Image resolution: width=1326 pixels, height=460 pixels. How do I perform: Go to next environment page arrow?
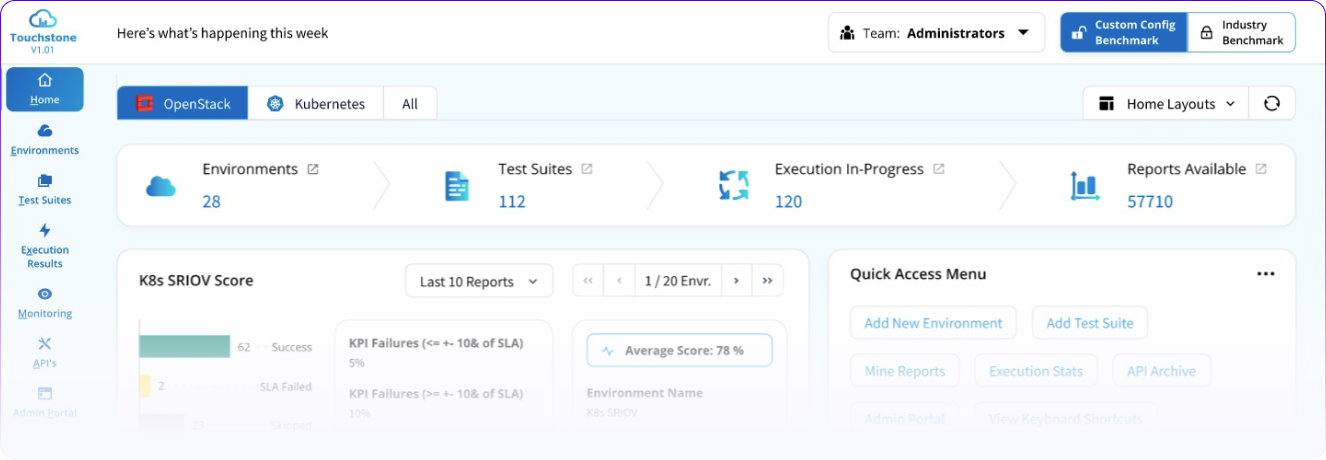[736, 281]
